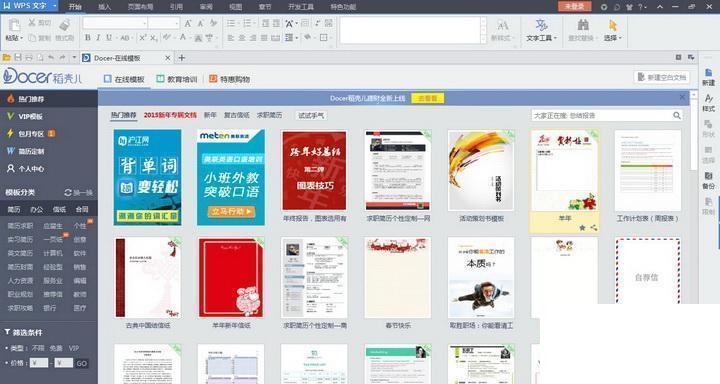Click the skin shirt icon in title bar

tap(629, 7)
